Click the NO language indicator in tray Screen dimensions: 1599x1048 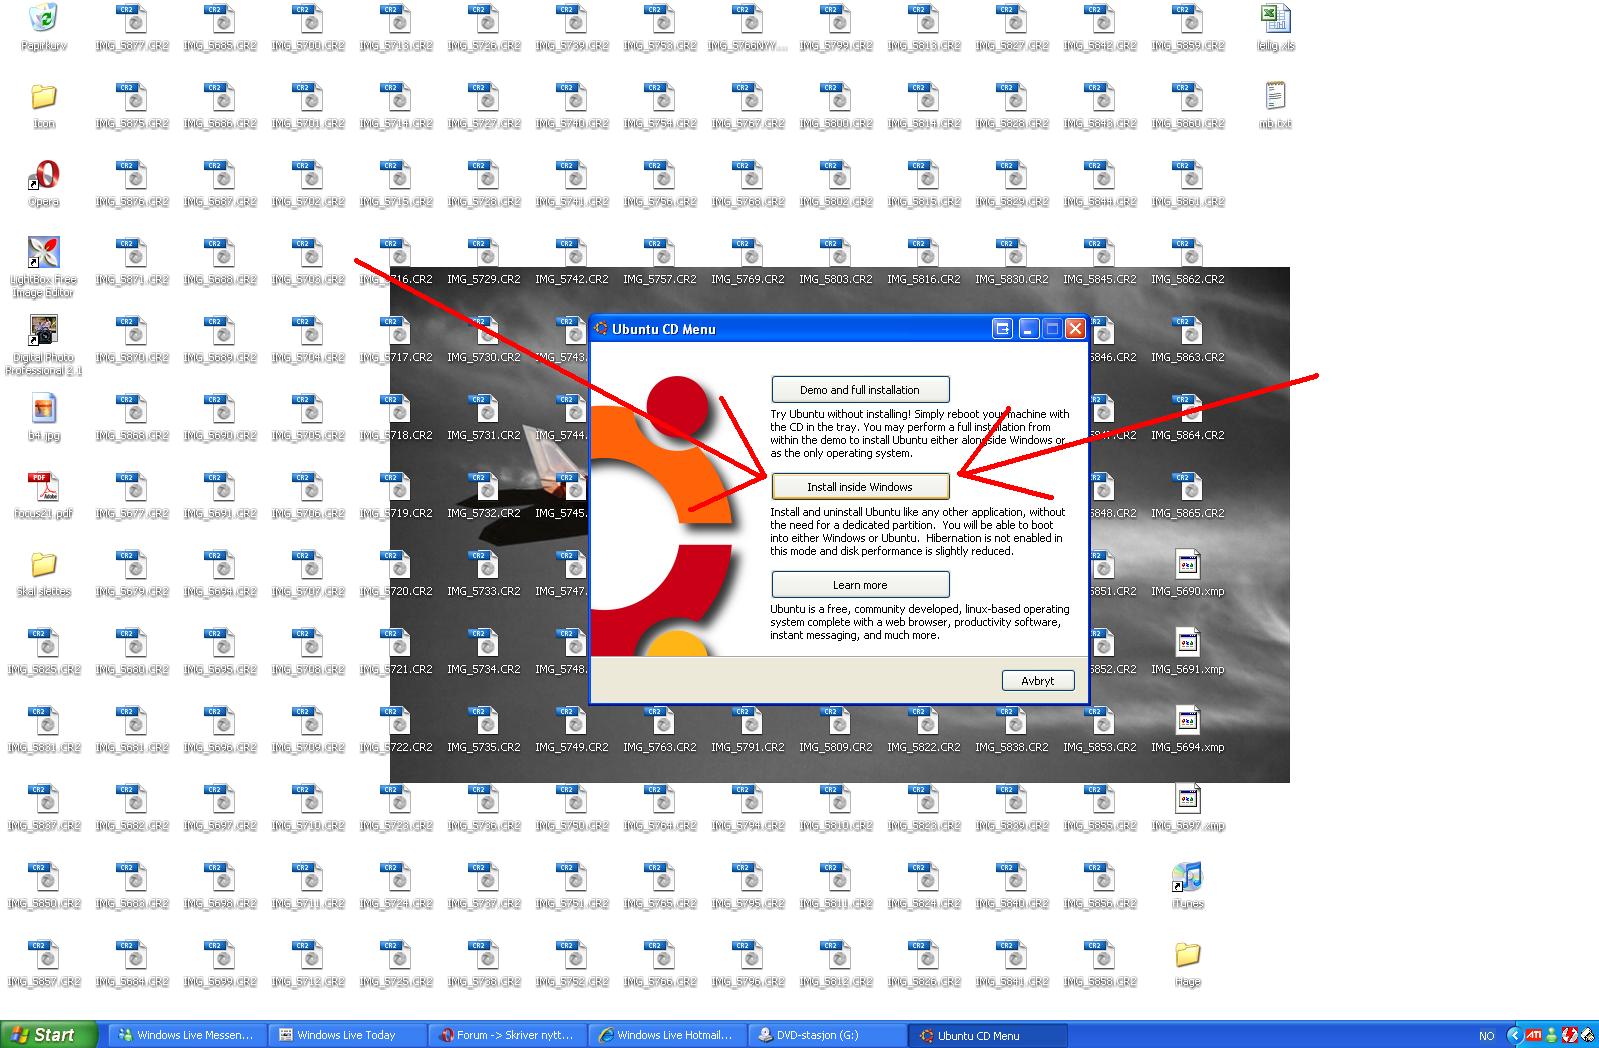coord(1486,1036)
